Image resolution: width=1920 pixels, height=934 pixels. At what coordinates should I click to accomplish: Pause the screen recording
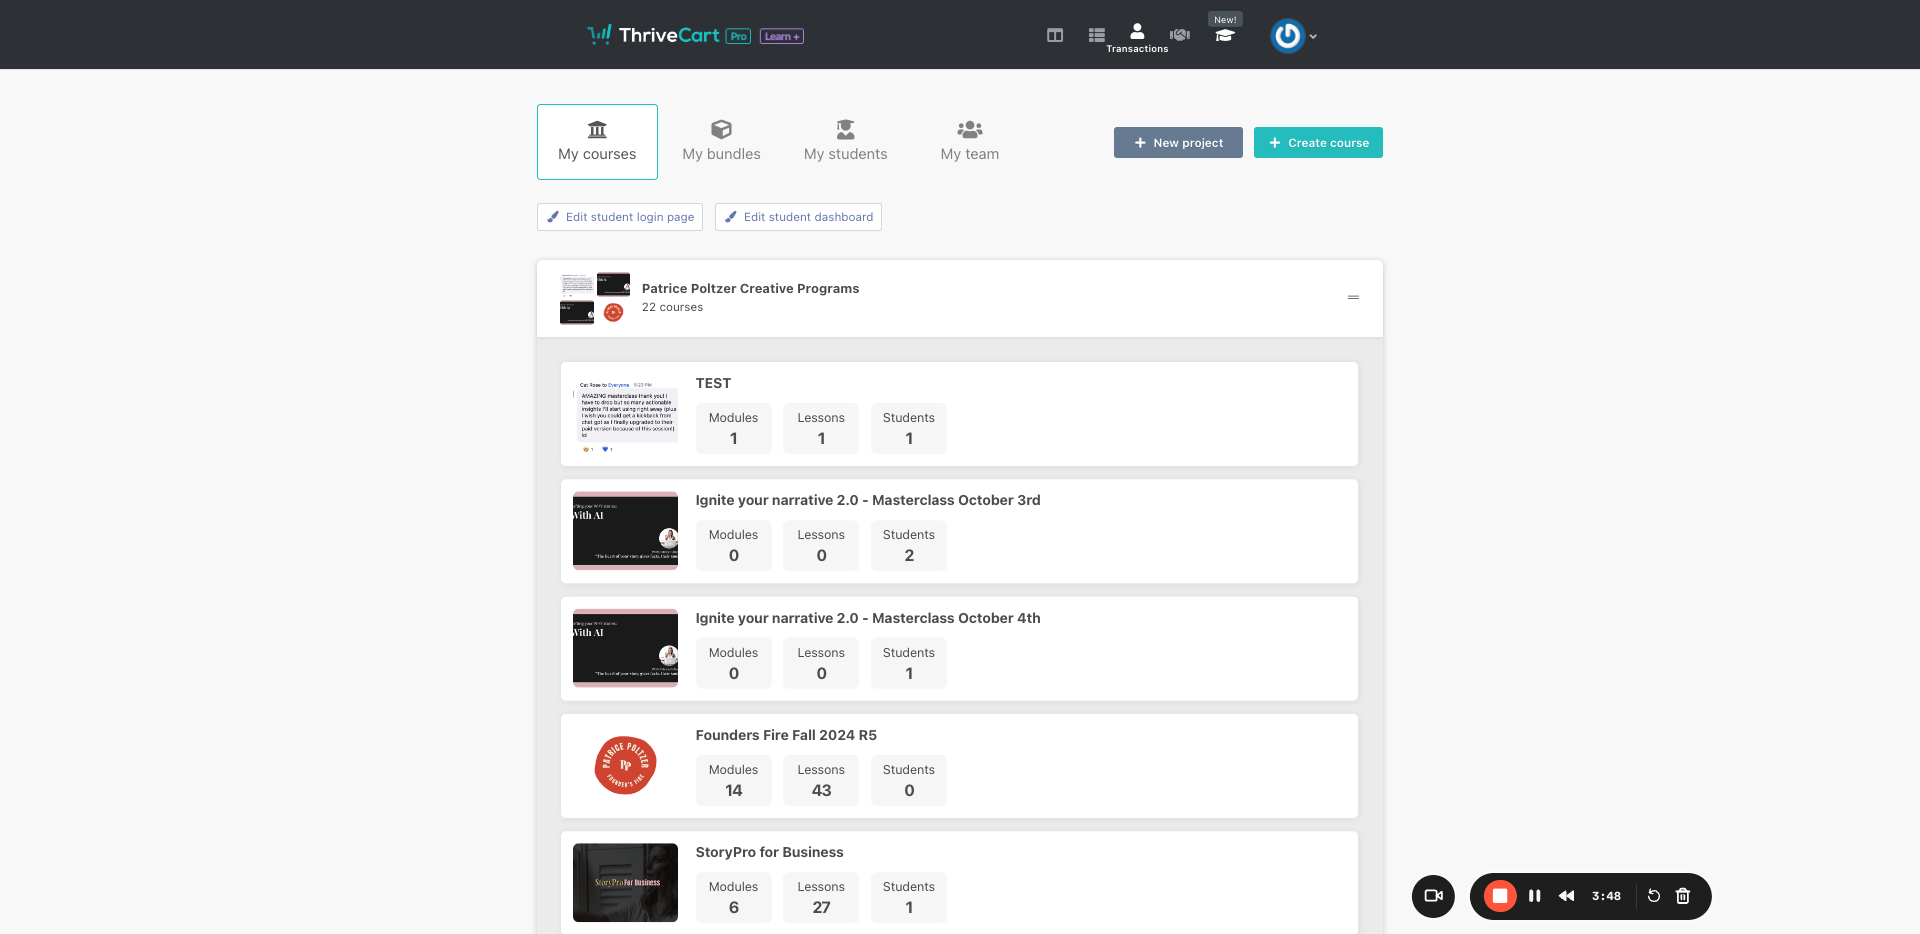pos(1535,896)
